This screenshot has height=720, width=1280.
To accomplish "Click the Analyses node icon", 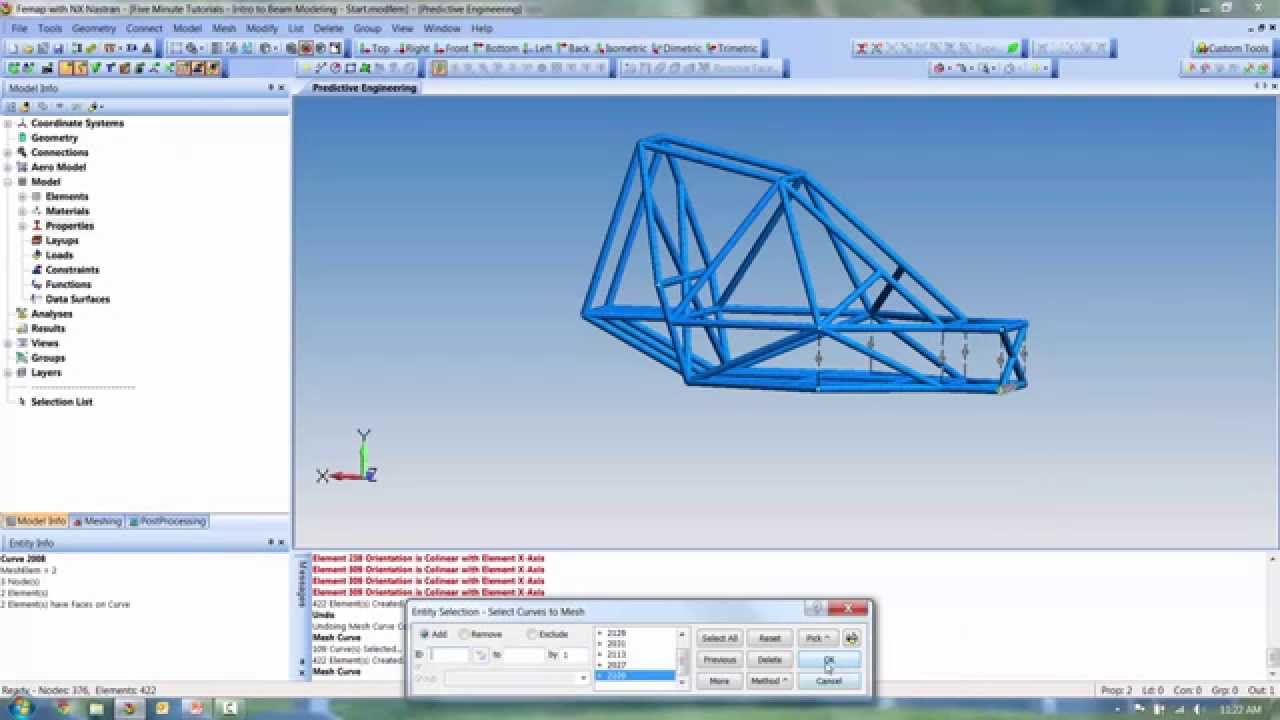I will 22,314.
